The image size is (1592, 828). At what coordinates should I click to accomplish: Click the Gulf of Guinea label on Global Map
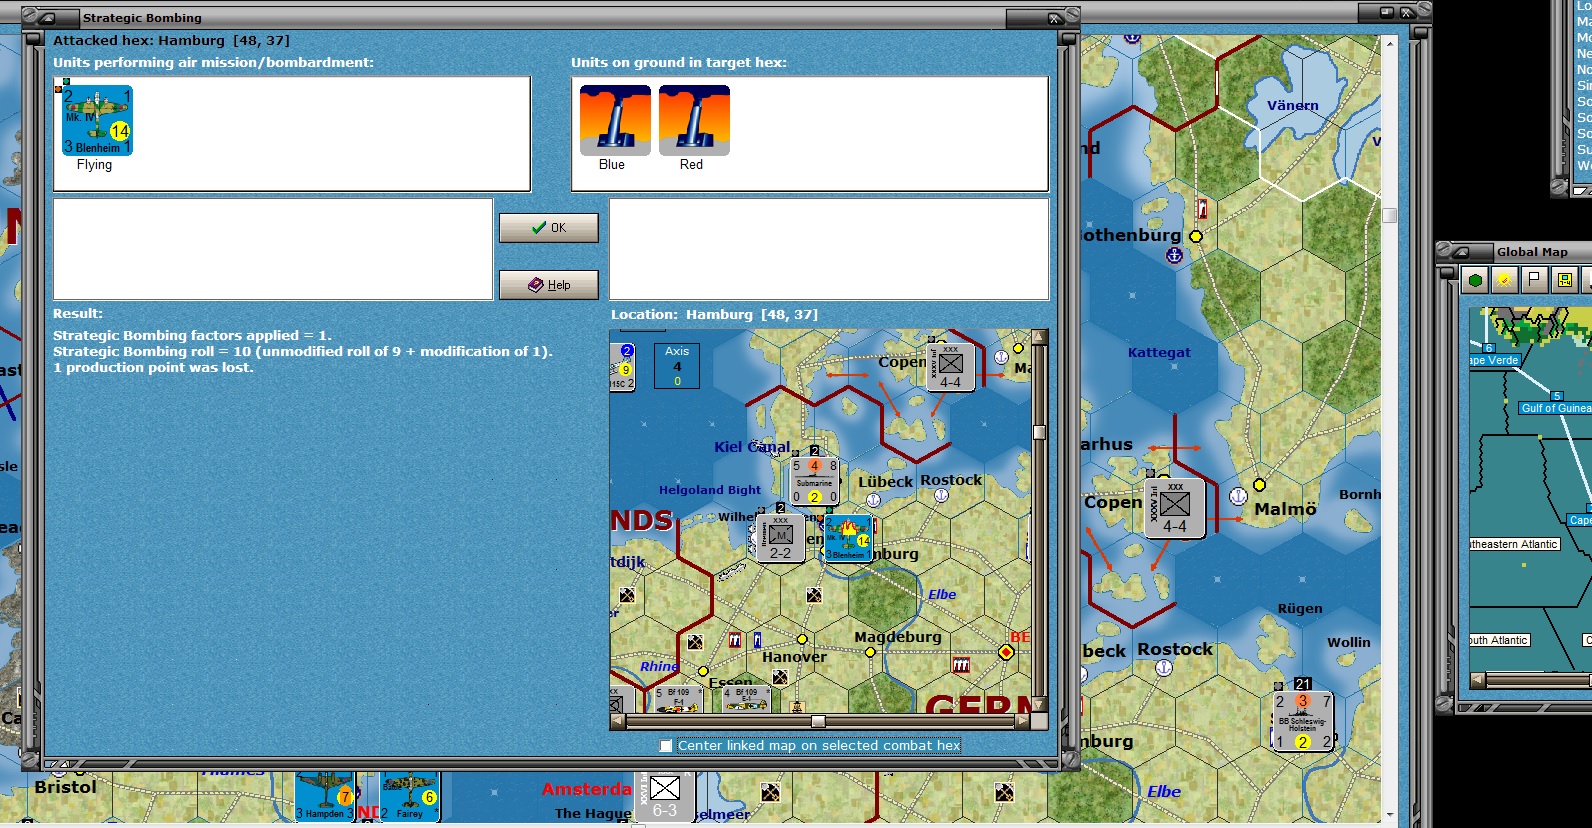[1555, 408]
